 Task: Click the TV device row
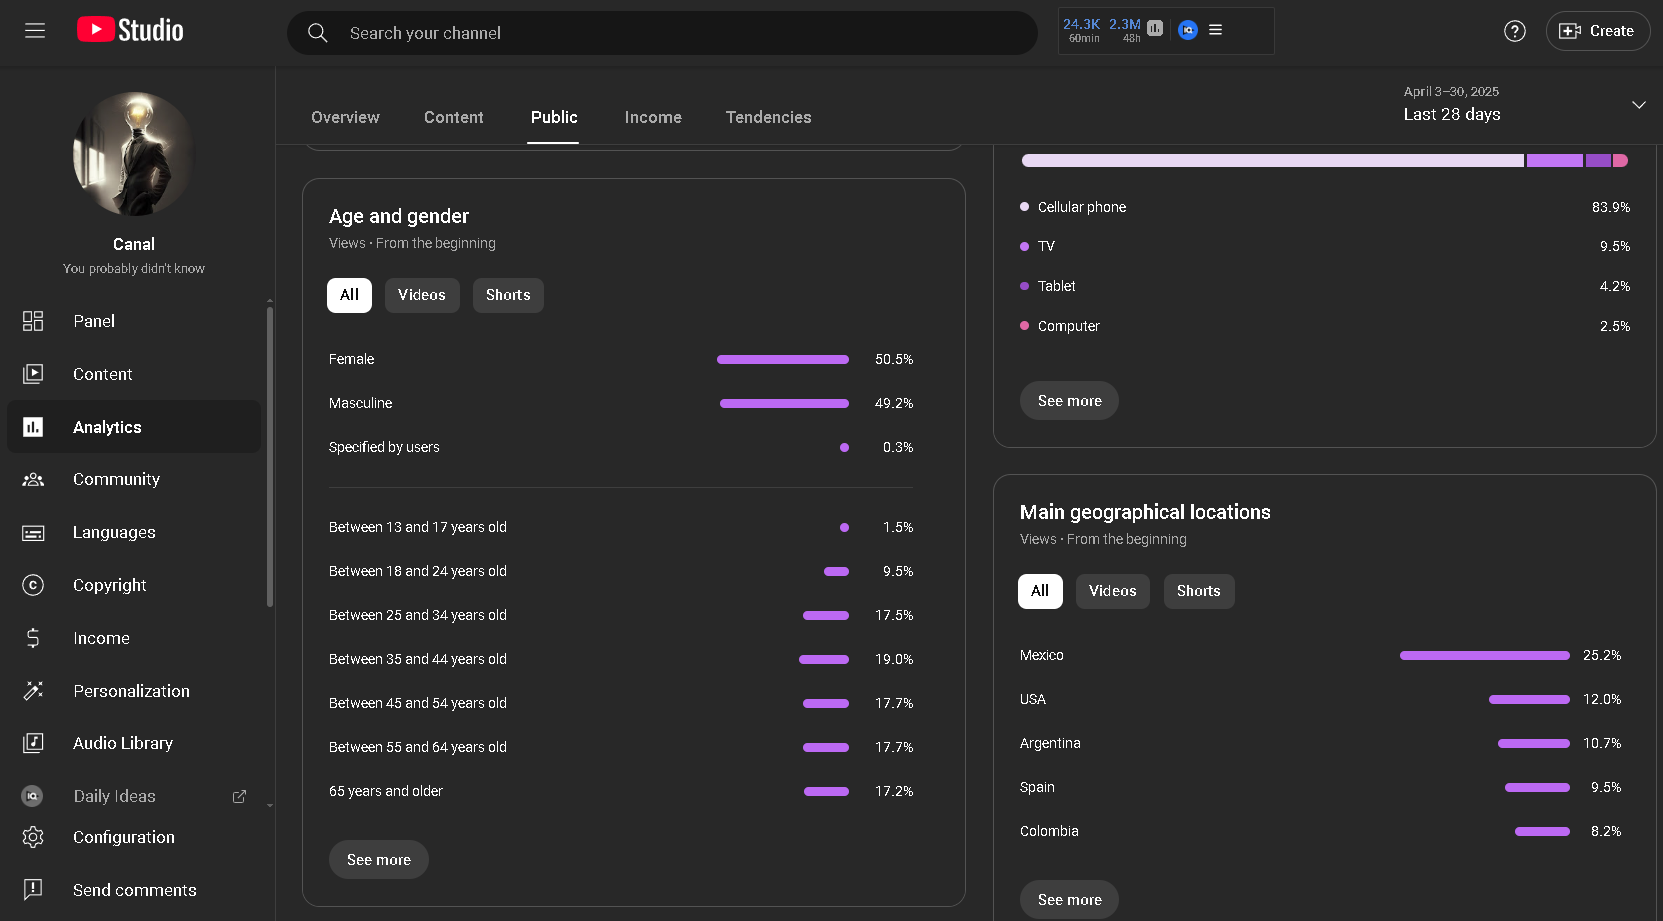pyautogui.click(x=1325, y=246)
